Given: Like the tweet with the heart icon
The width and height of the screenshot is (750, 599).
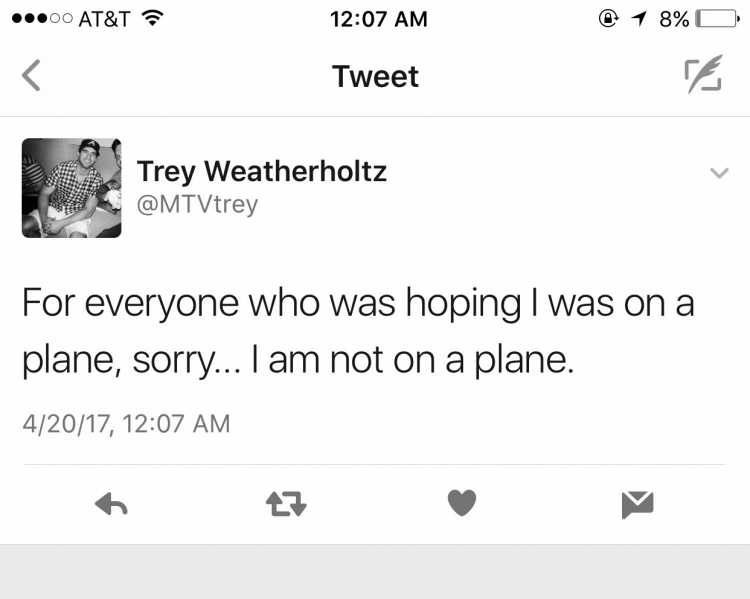Looking at the screenshot, I should coord(462,503).
